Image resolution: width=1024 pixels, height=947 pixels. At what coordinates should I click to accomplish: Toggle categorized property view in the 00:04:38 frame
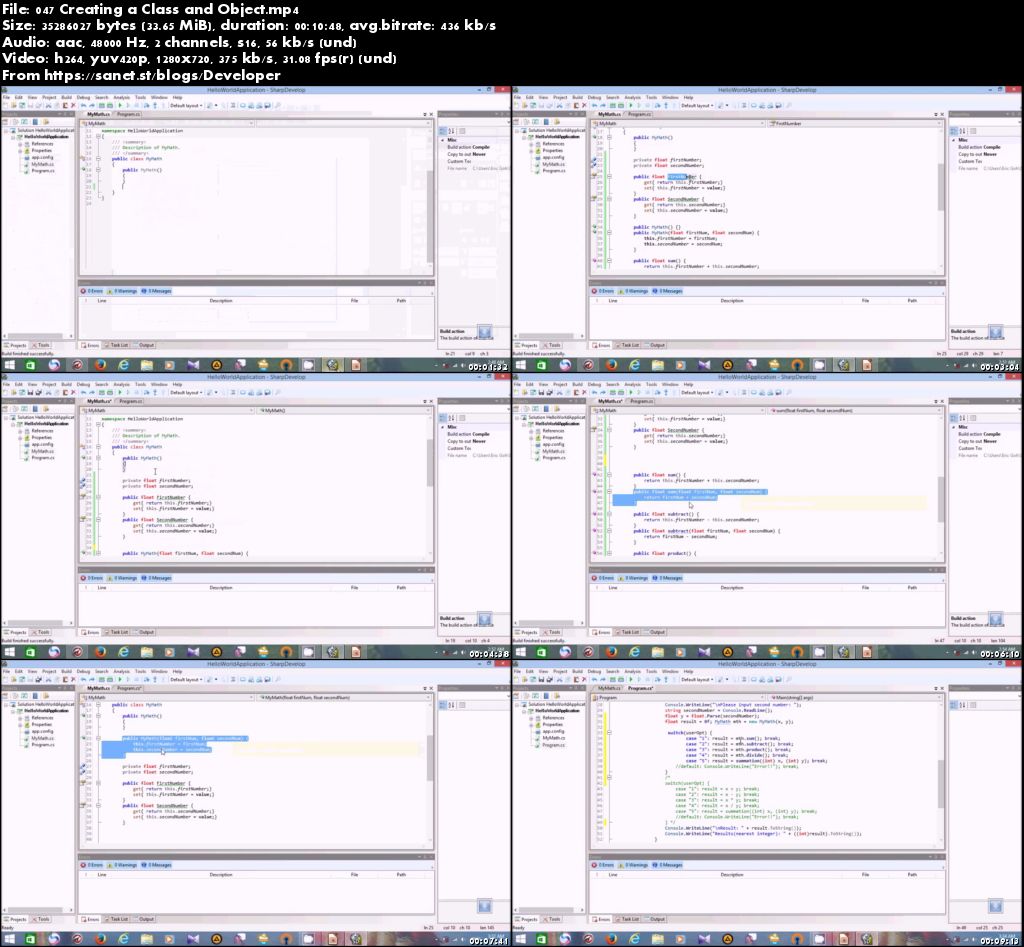(x=442, y=418)
